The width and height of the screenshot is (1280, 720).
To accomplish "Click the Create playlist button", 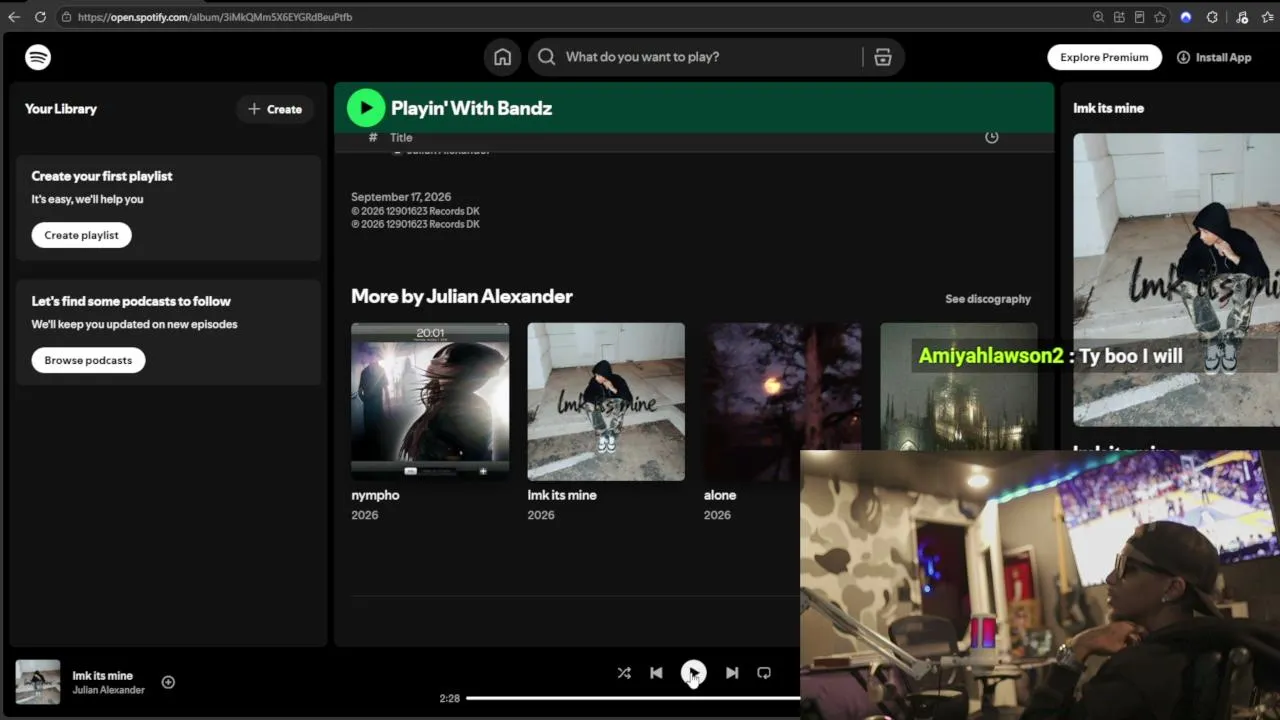I will (81, 235).
